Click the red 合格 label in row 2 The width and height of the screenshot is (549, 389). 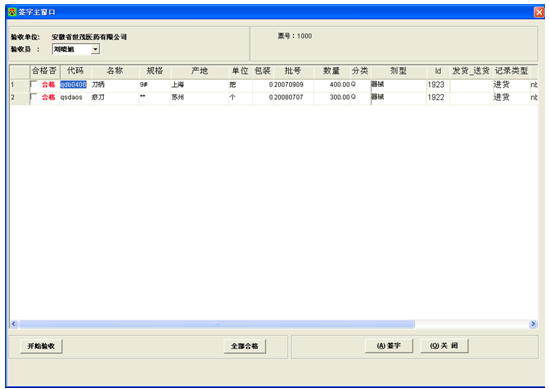pyautogui.click(x=49, y=97)
